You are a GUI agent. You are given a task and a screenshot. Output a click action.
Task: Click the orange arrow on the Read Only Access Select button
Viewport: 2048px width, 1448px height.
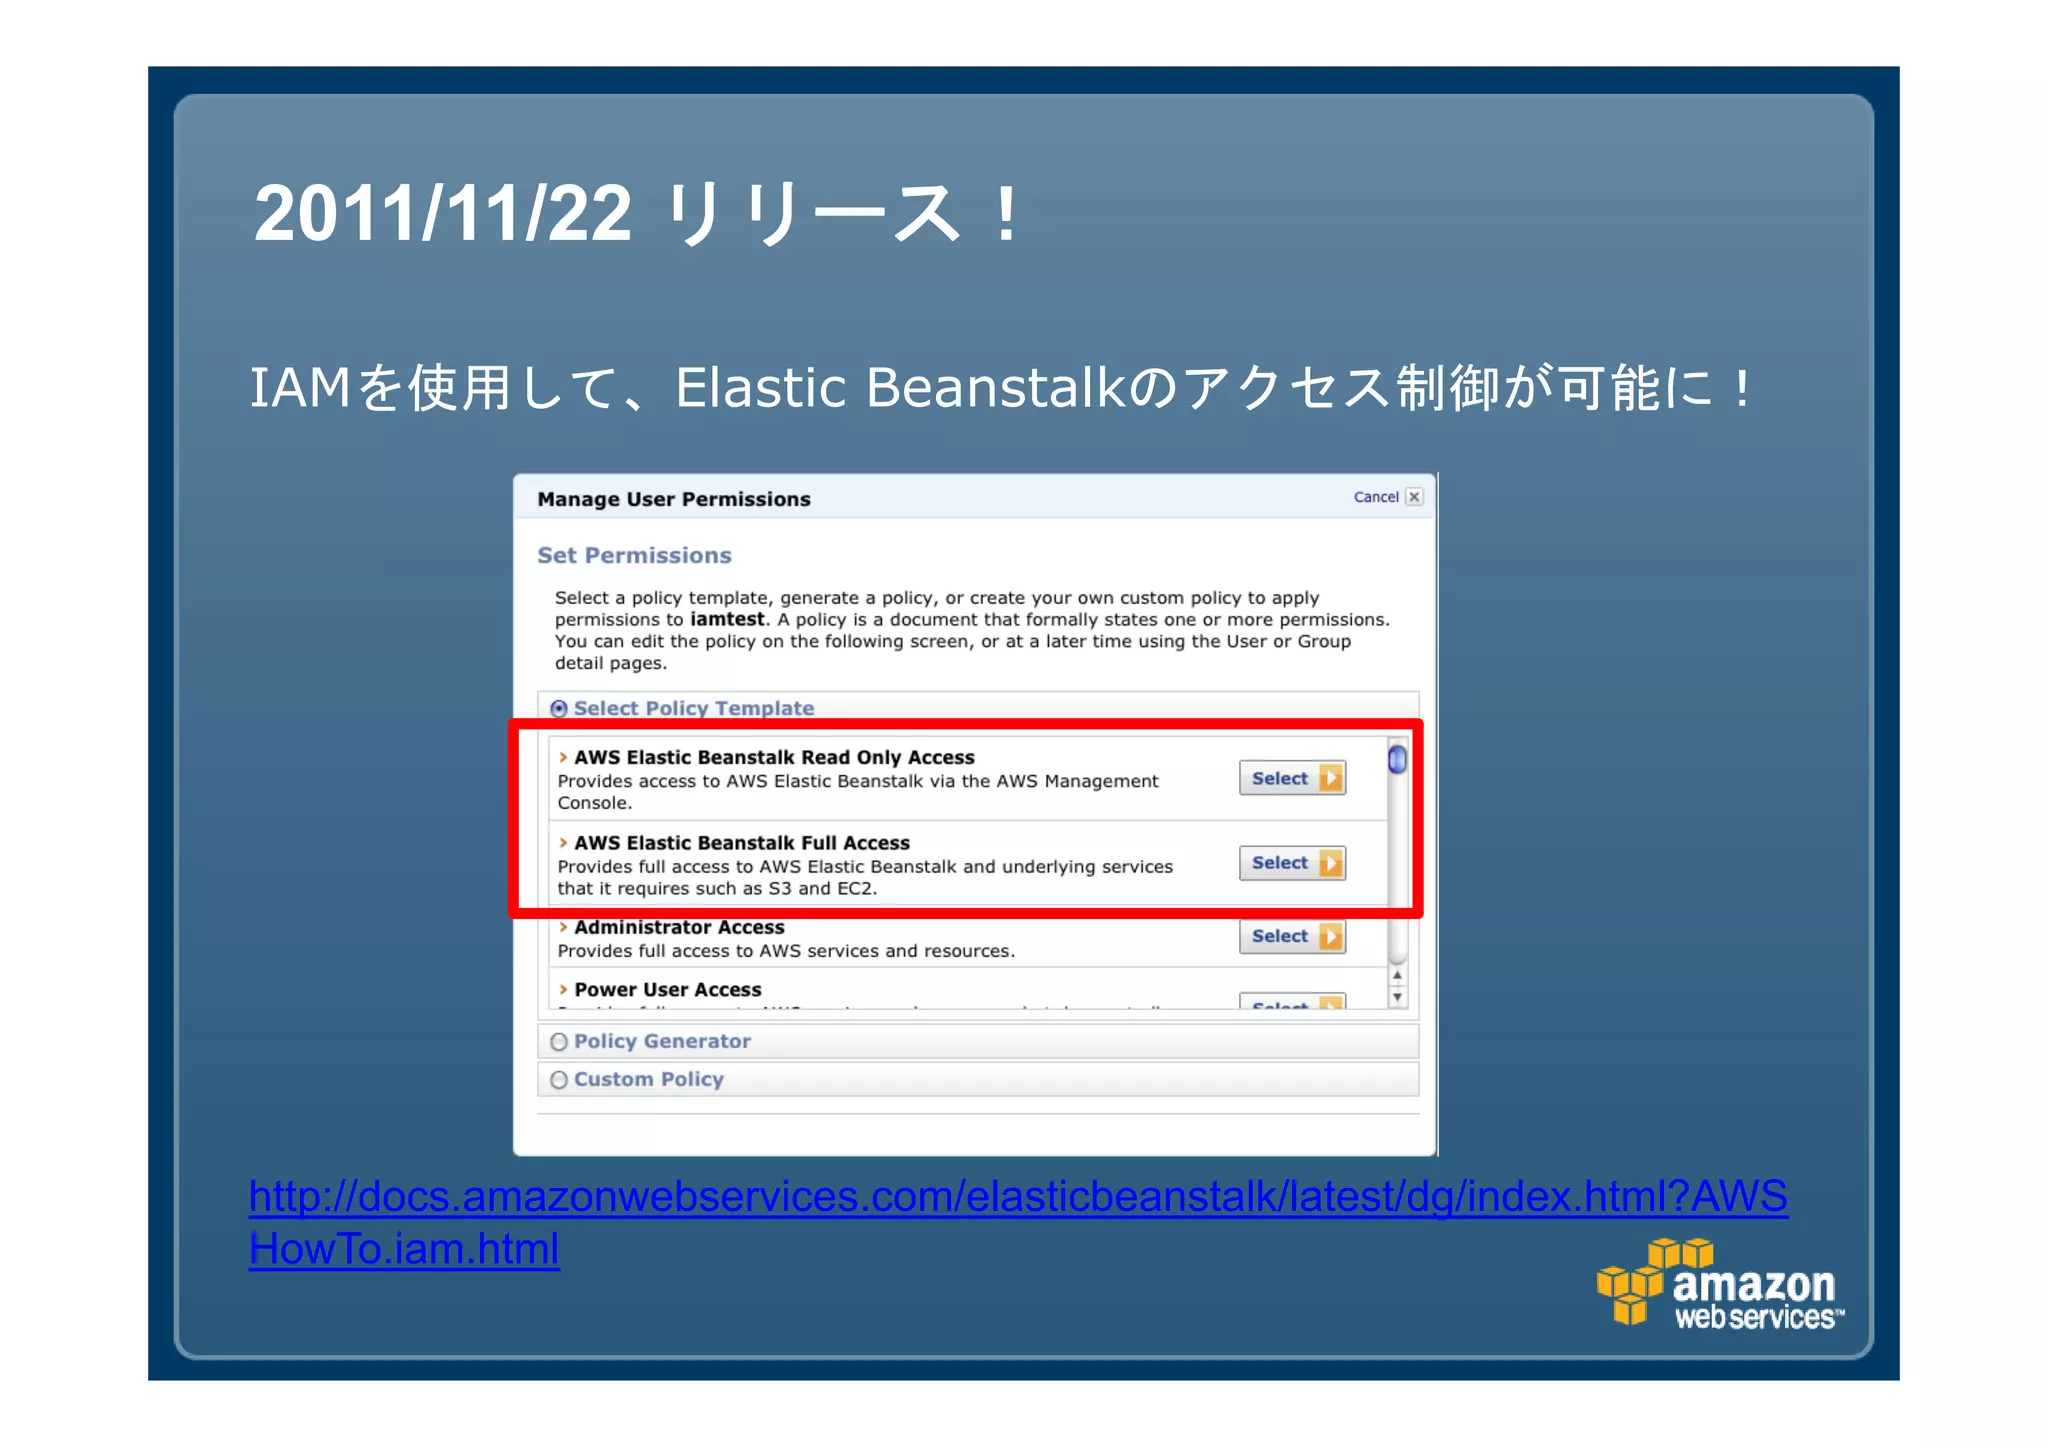pos(1331,778)
